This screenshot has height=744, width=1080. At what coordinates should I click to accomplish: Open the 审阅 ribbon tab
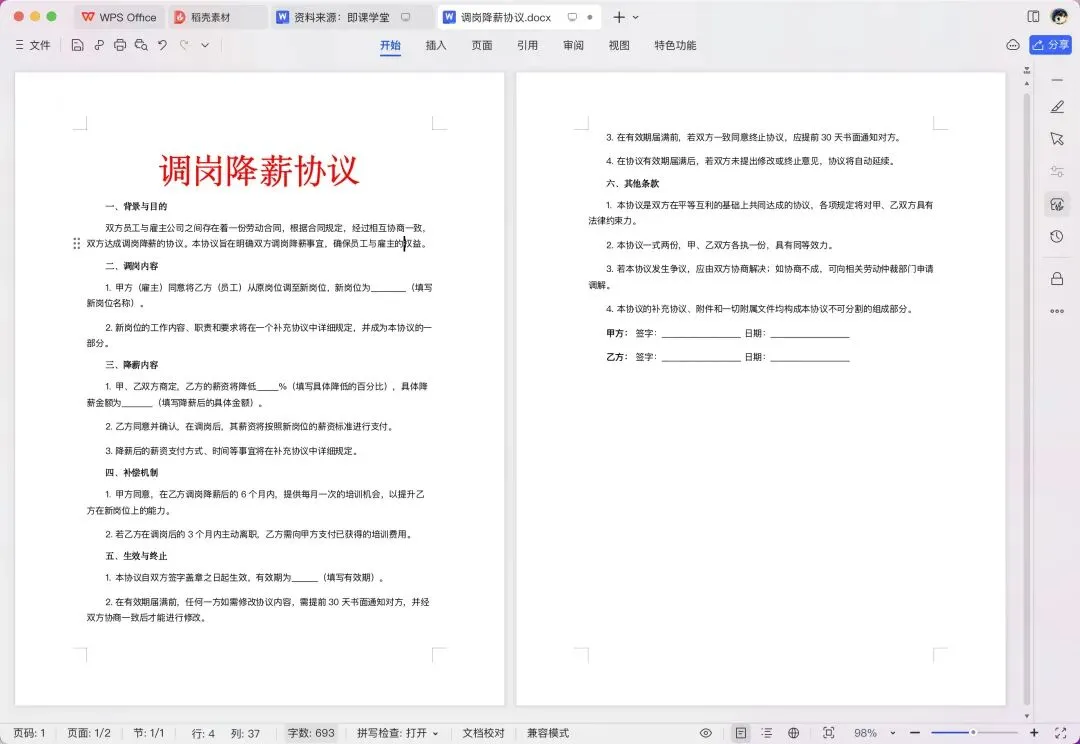pos(573,45)
